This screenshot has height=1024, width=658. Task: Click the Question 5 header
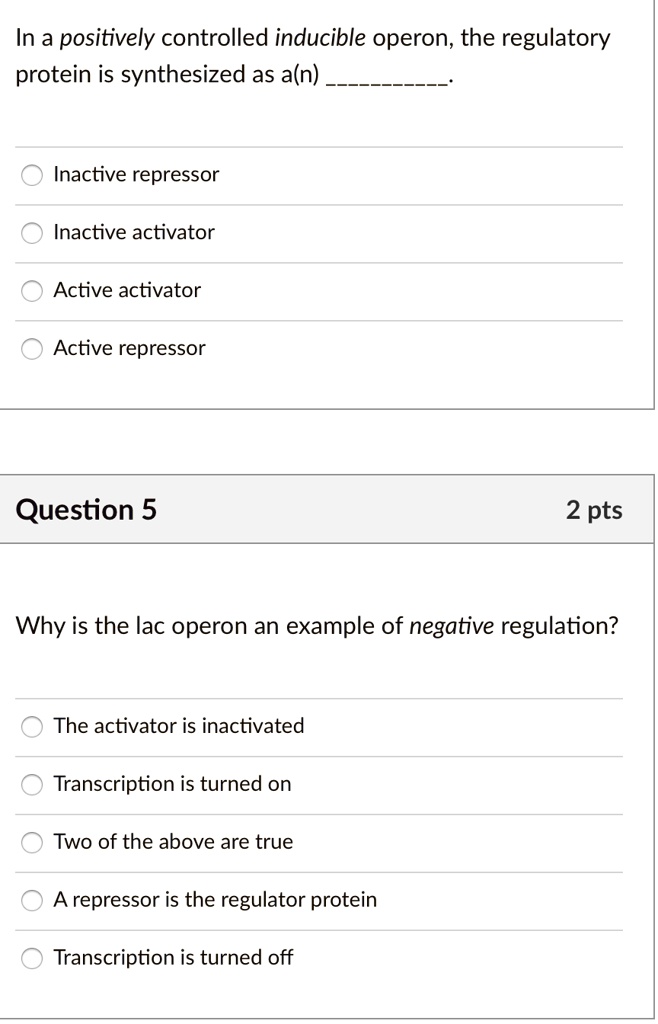(85, 510)
